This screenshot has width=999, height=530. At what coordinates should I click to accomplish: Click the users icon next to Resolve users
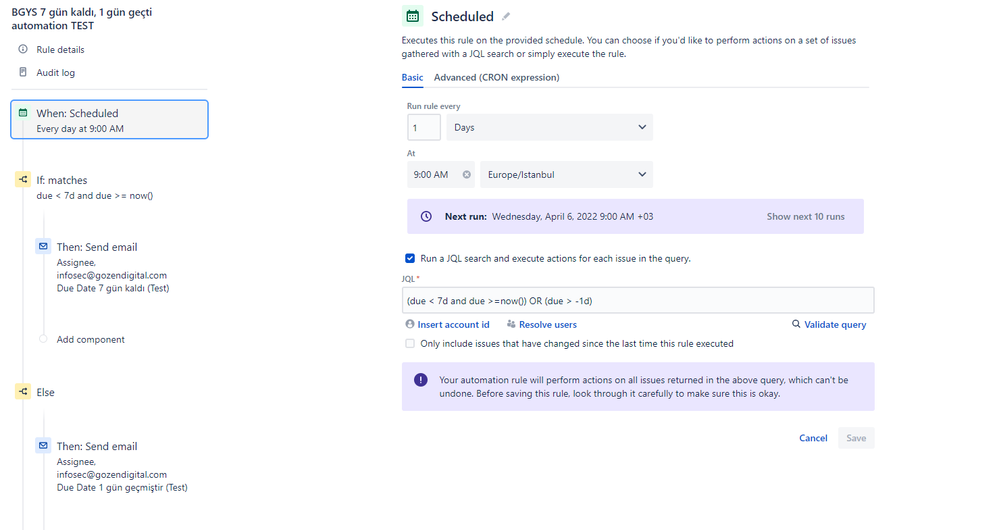[511, 324]
